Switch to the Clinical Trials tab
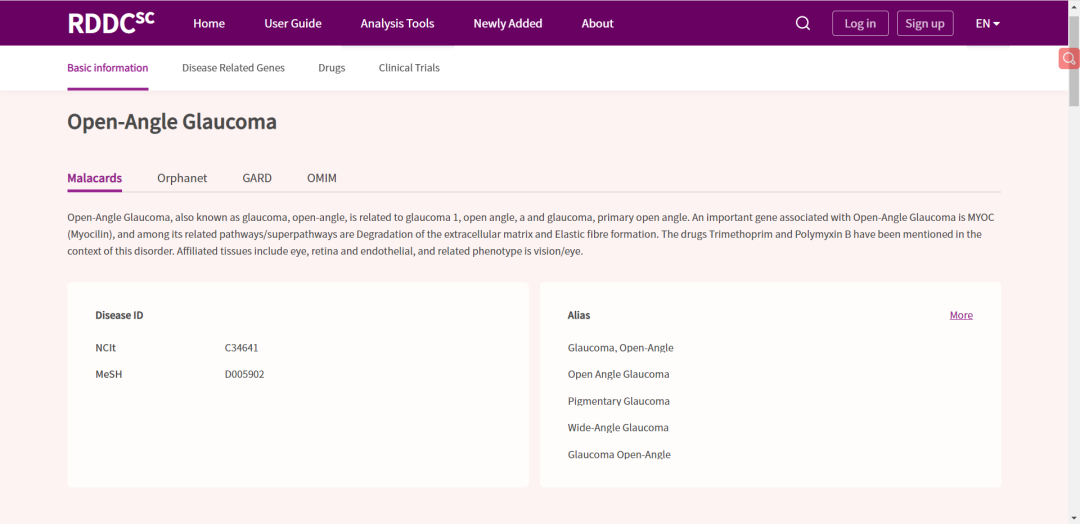The height and width of the screenshot is (524, 1080). pos(409,68)
